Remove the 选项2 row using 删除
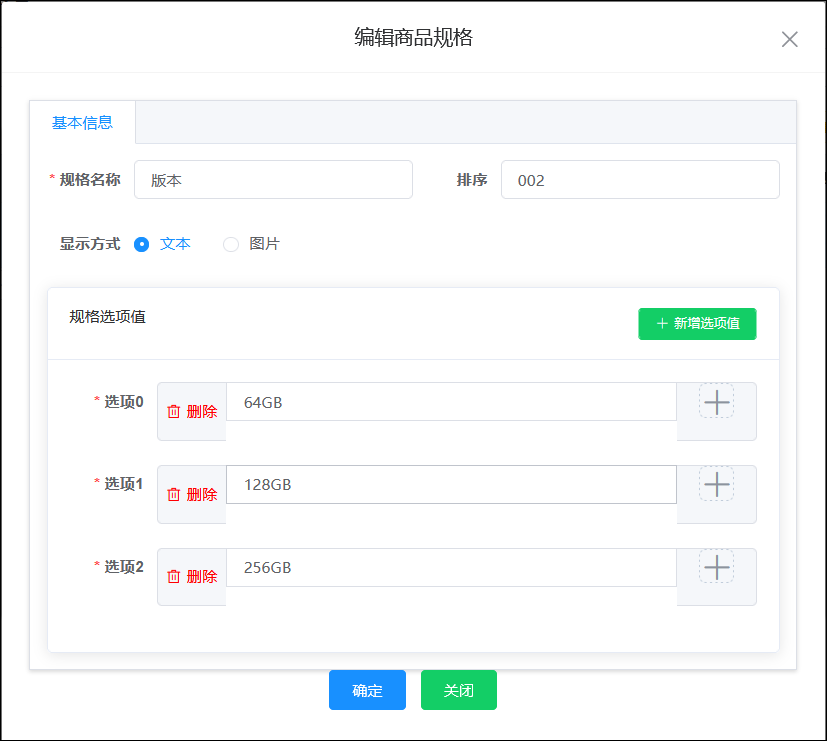The image size is (827, 741). pos(192,576)
